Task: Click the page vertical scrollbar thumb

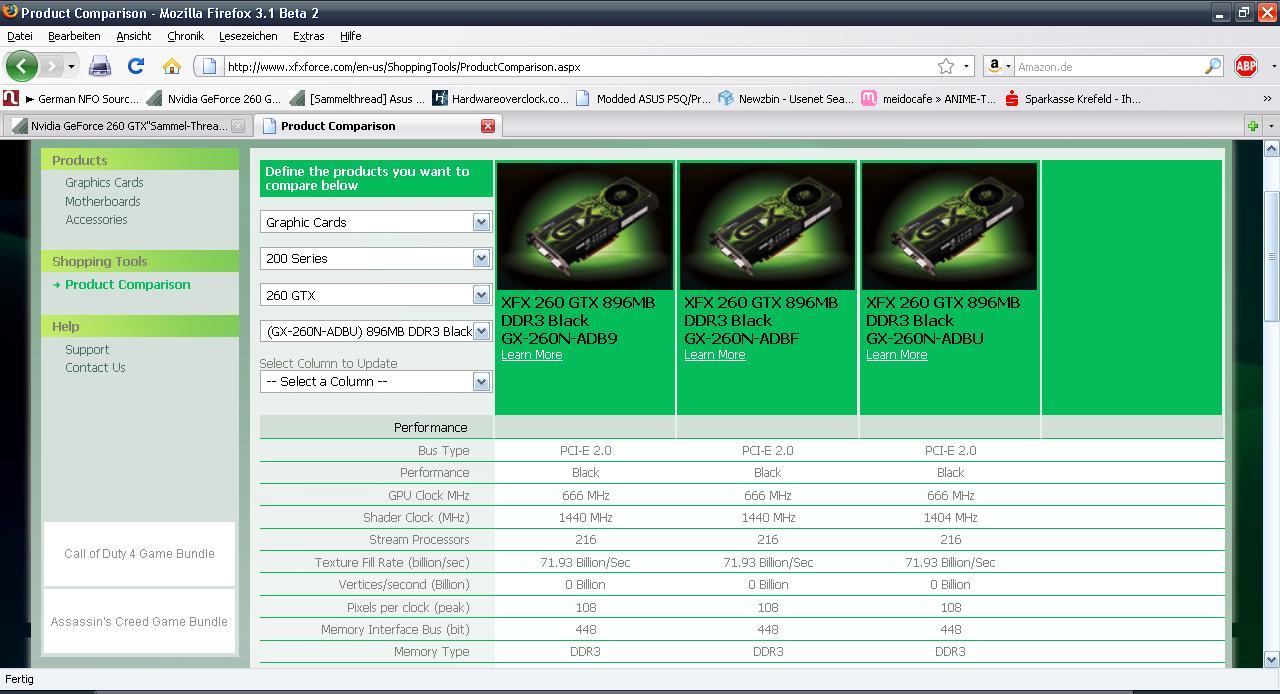Action: click(1271, 257)
